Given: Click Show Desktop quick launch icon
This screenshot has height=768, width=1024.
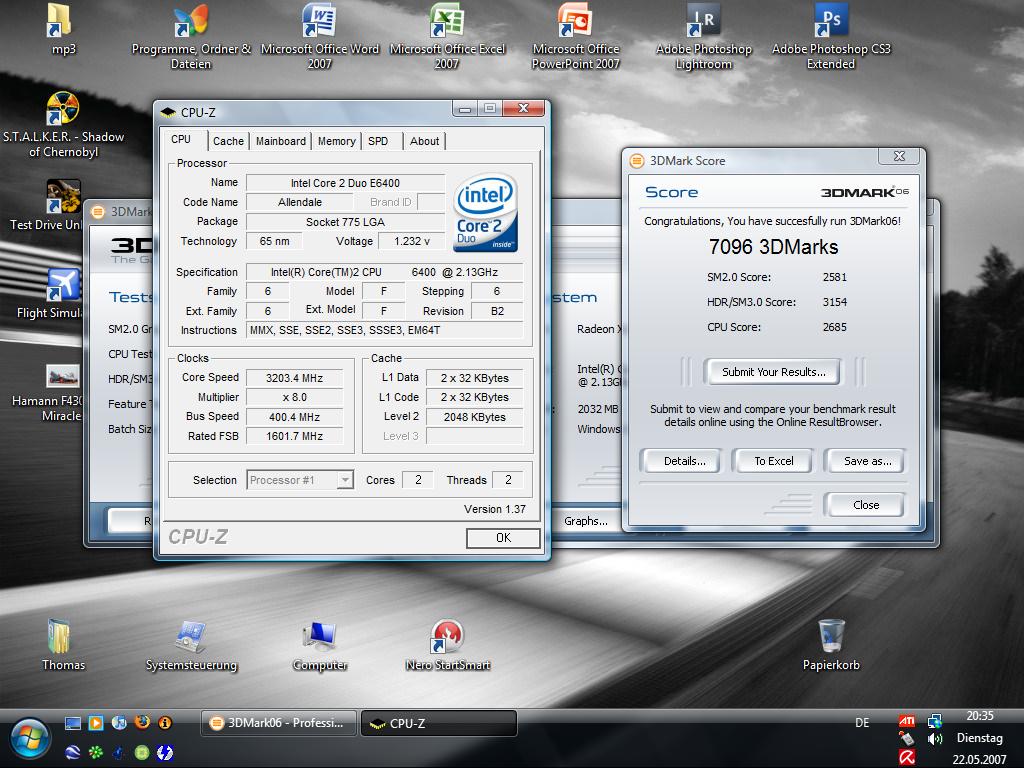Looking at the screenshot, I should [x=73, y=723].
